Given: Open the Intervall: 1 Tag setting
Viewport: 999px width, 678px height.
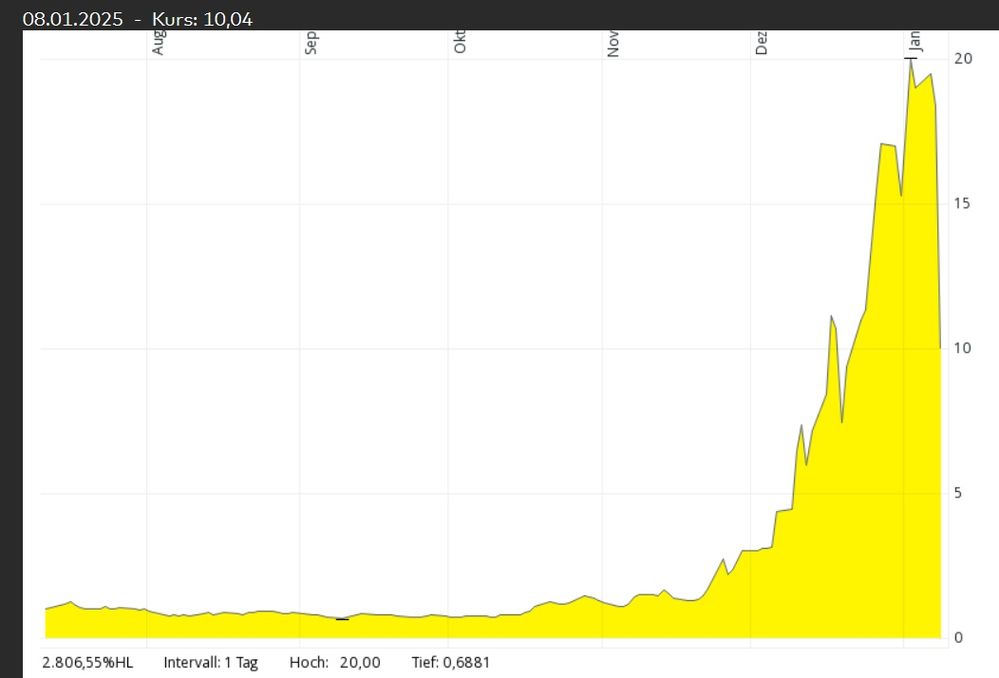Looking at the screenshot, I should [211, 663].
